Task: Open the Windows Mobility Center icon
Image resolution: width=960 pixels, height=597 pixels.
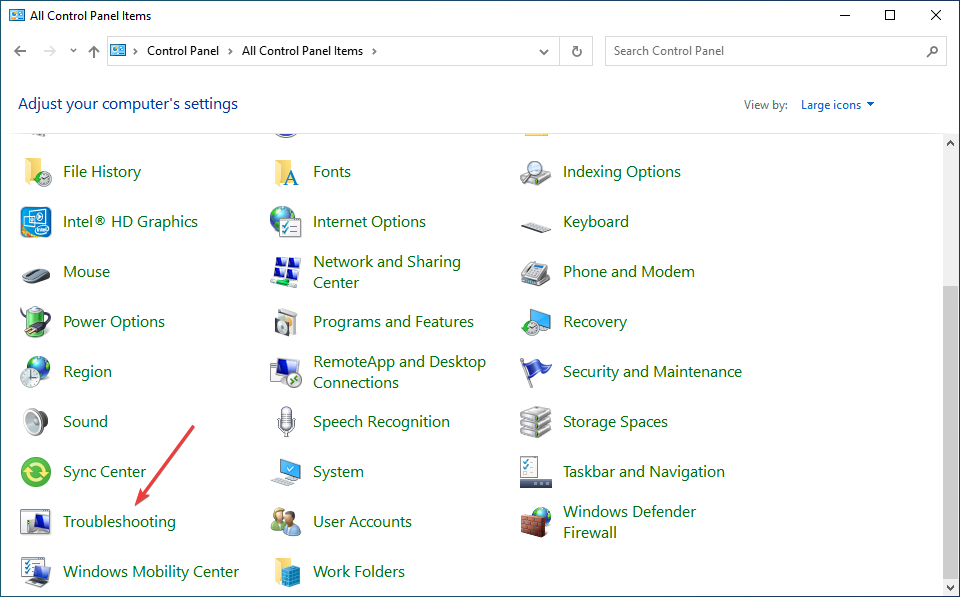Action: coord(36,572)
